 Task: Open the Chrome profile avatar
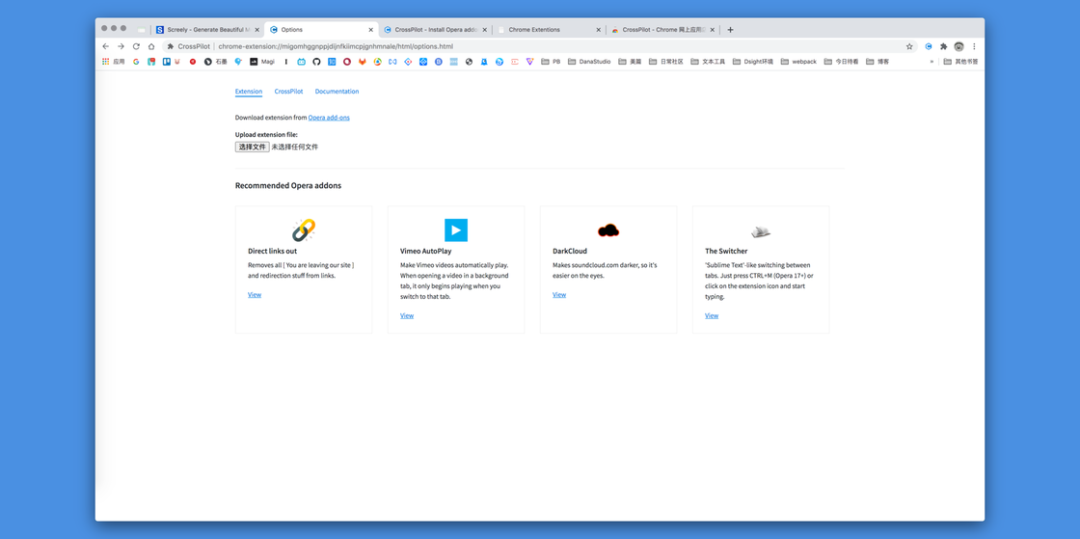959,46
